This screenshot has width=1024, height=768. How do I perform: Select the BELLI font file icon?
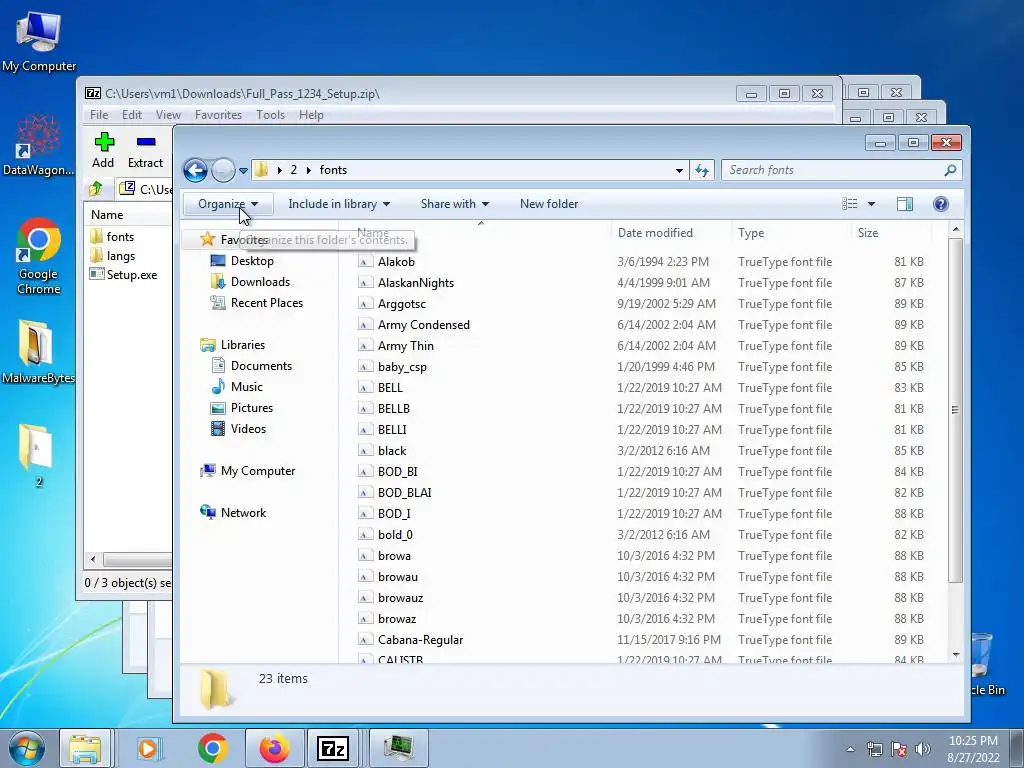(x=365, y=430)
